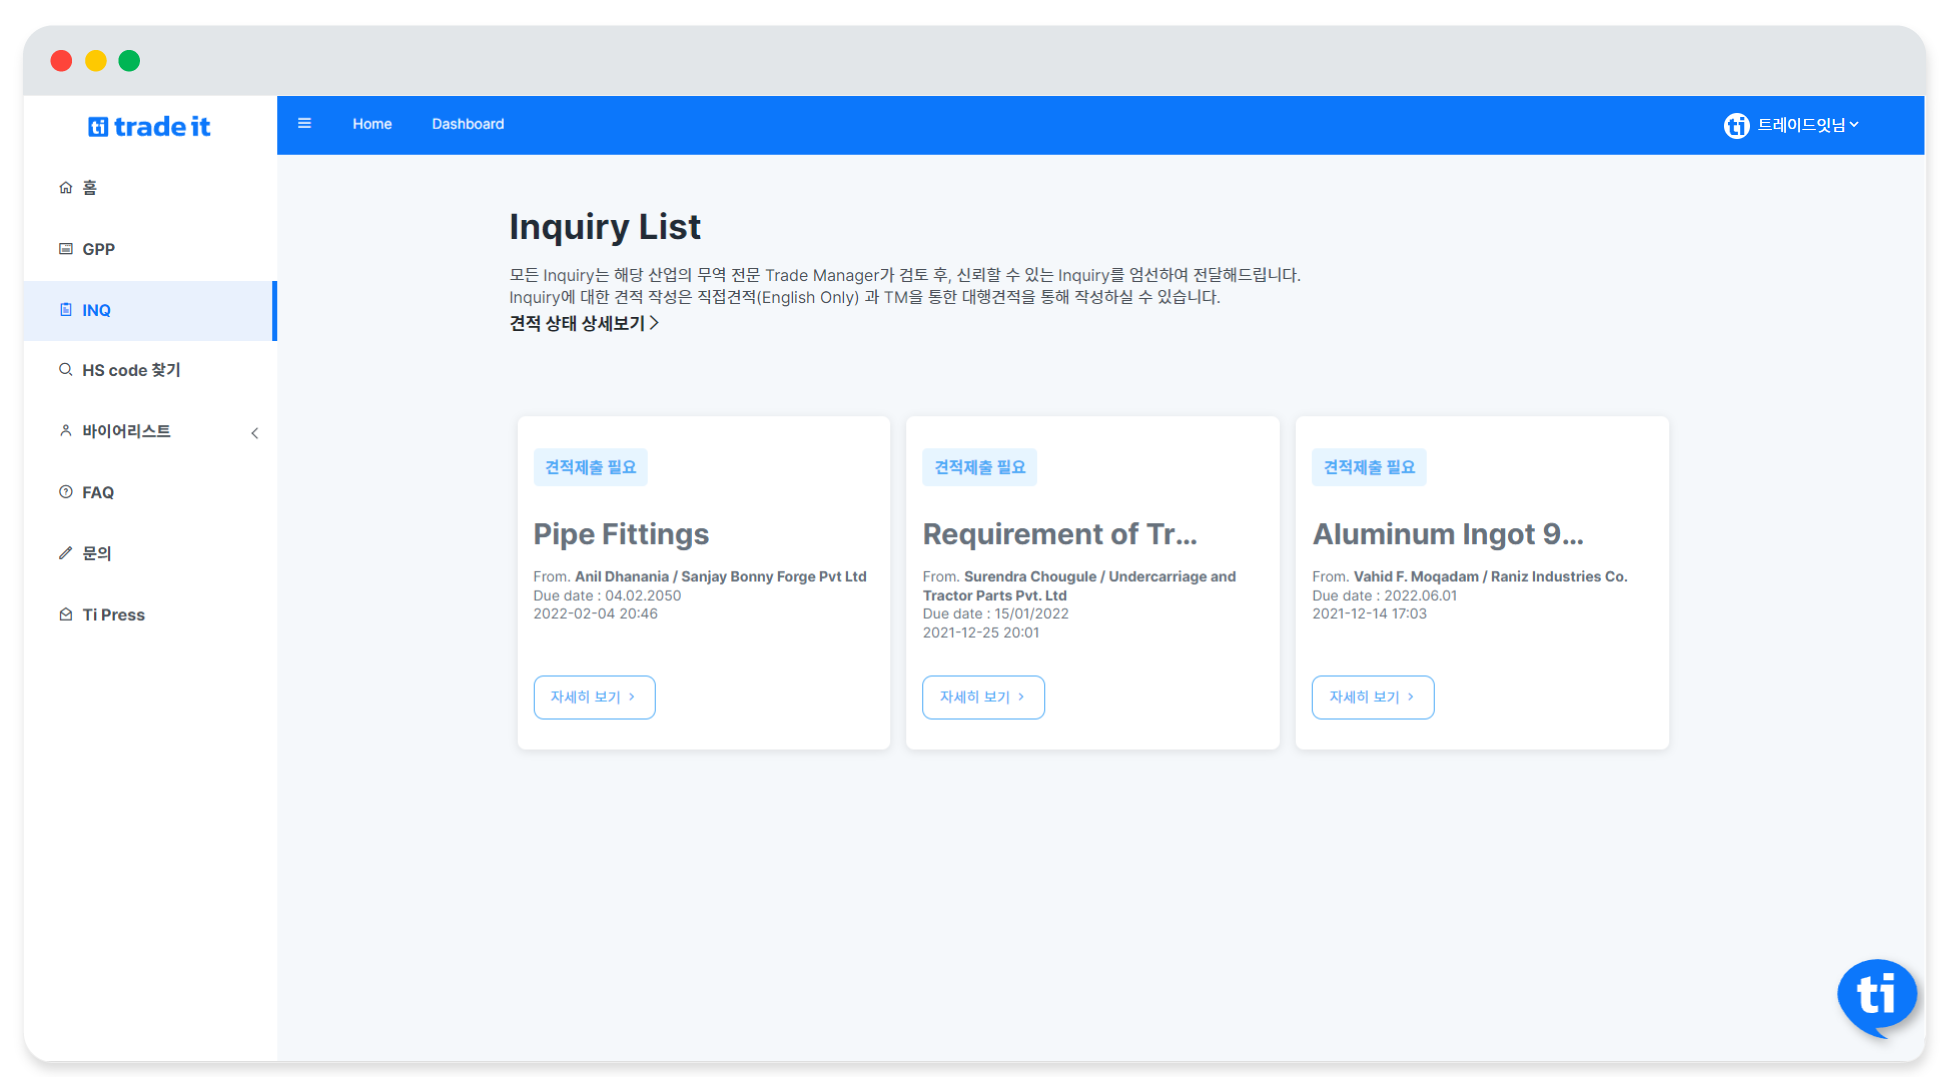Click the pencil icon next to 문의
The image size is (1945, 1077).
66,553
